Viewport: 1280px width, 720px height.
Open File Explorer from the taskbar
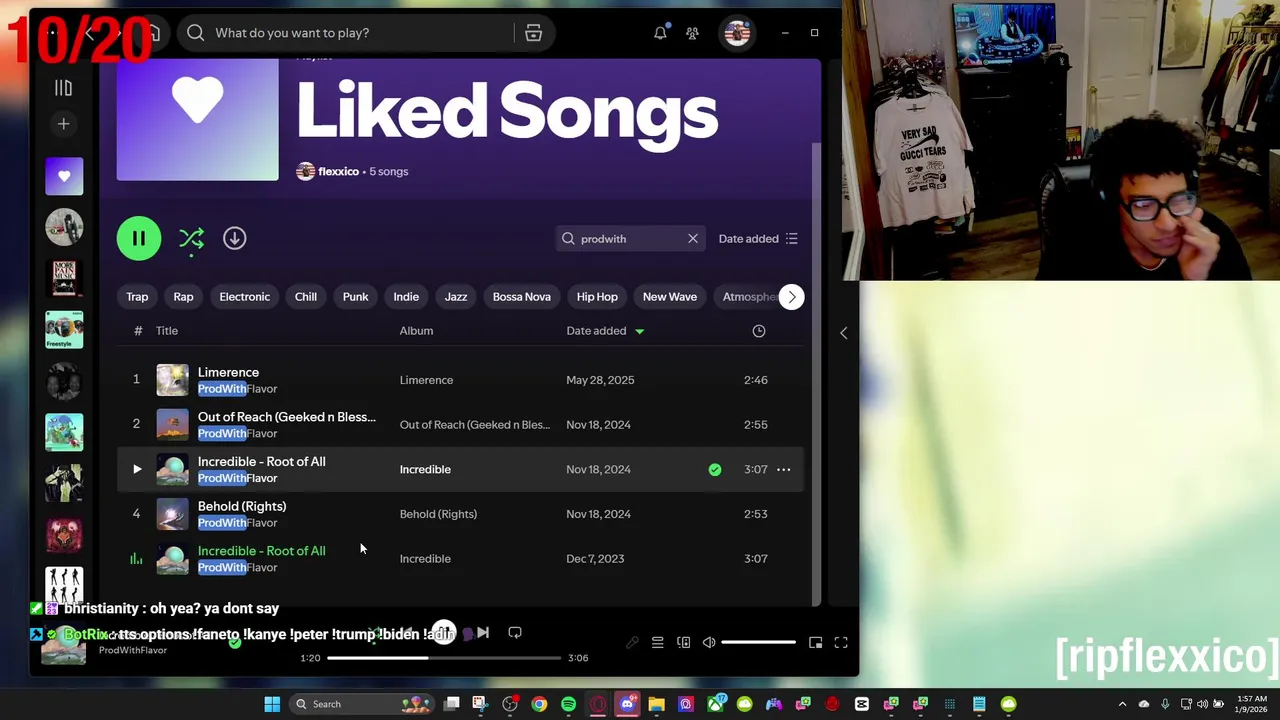(656, 704)
